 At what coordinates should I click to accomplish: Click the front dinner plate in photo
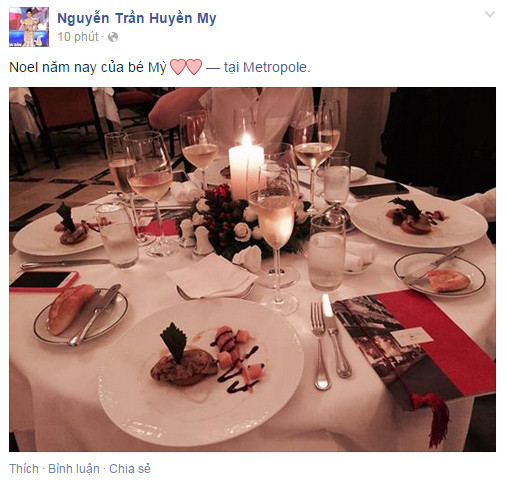click(x=201, y=367)
